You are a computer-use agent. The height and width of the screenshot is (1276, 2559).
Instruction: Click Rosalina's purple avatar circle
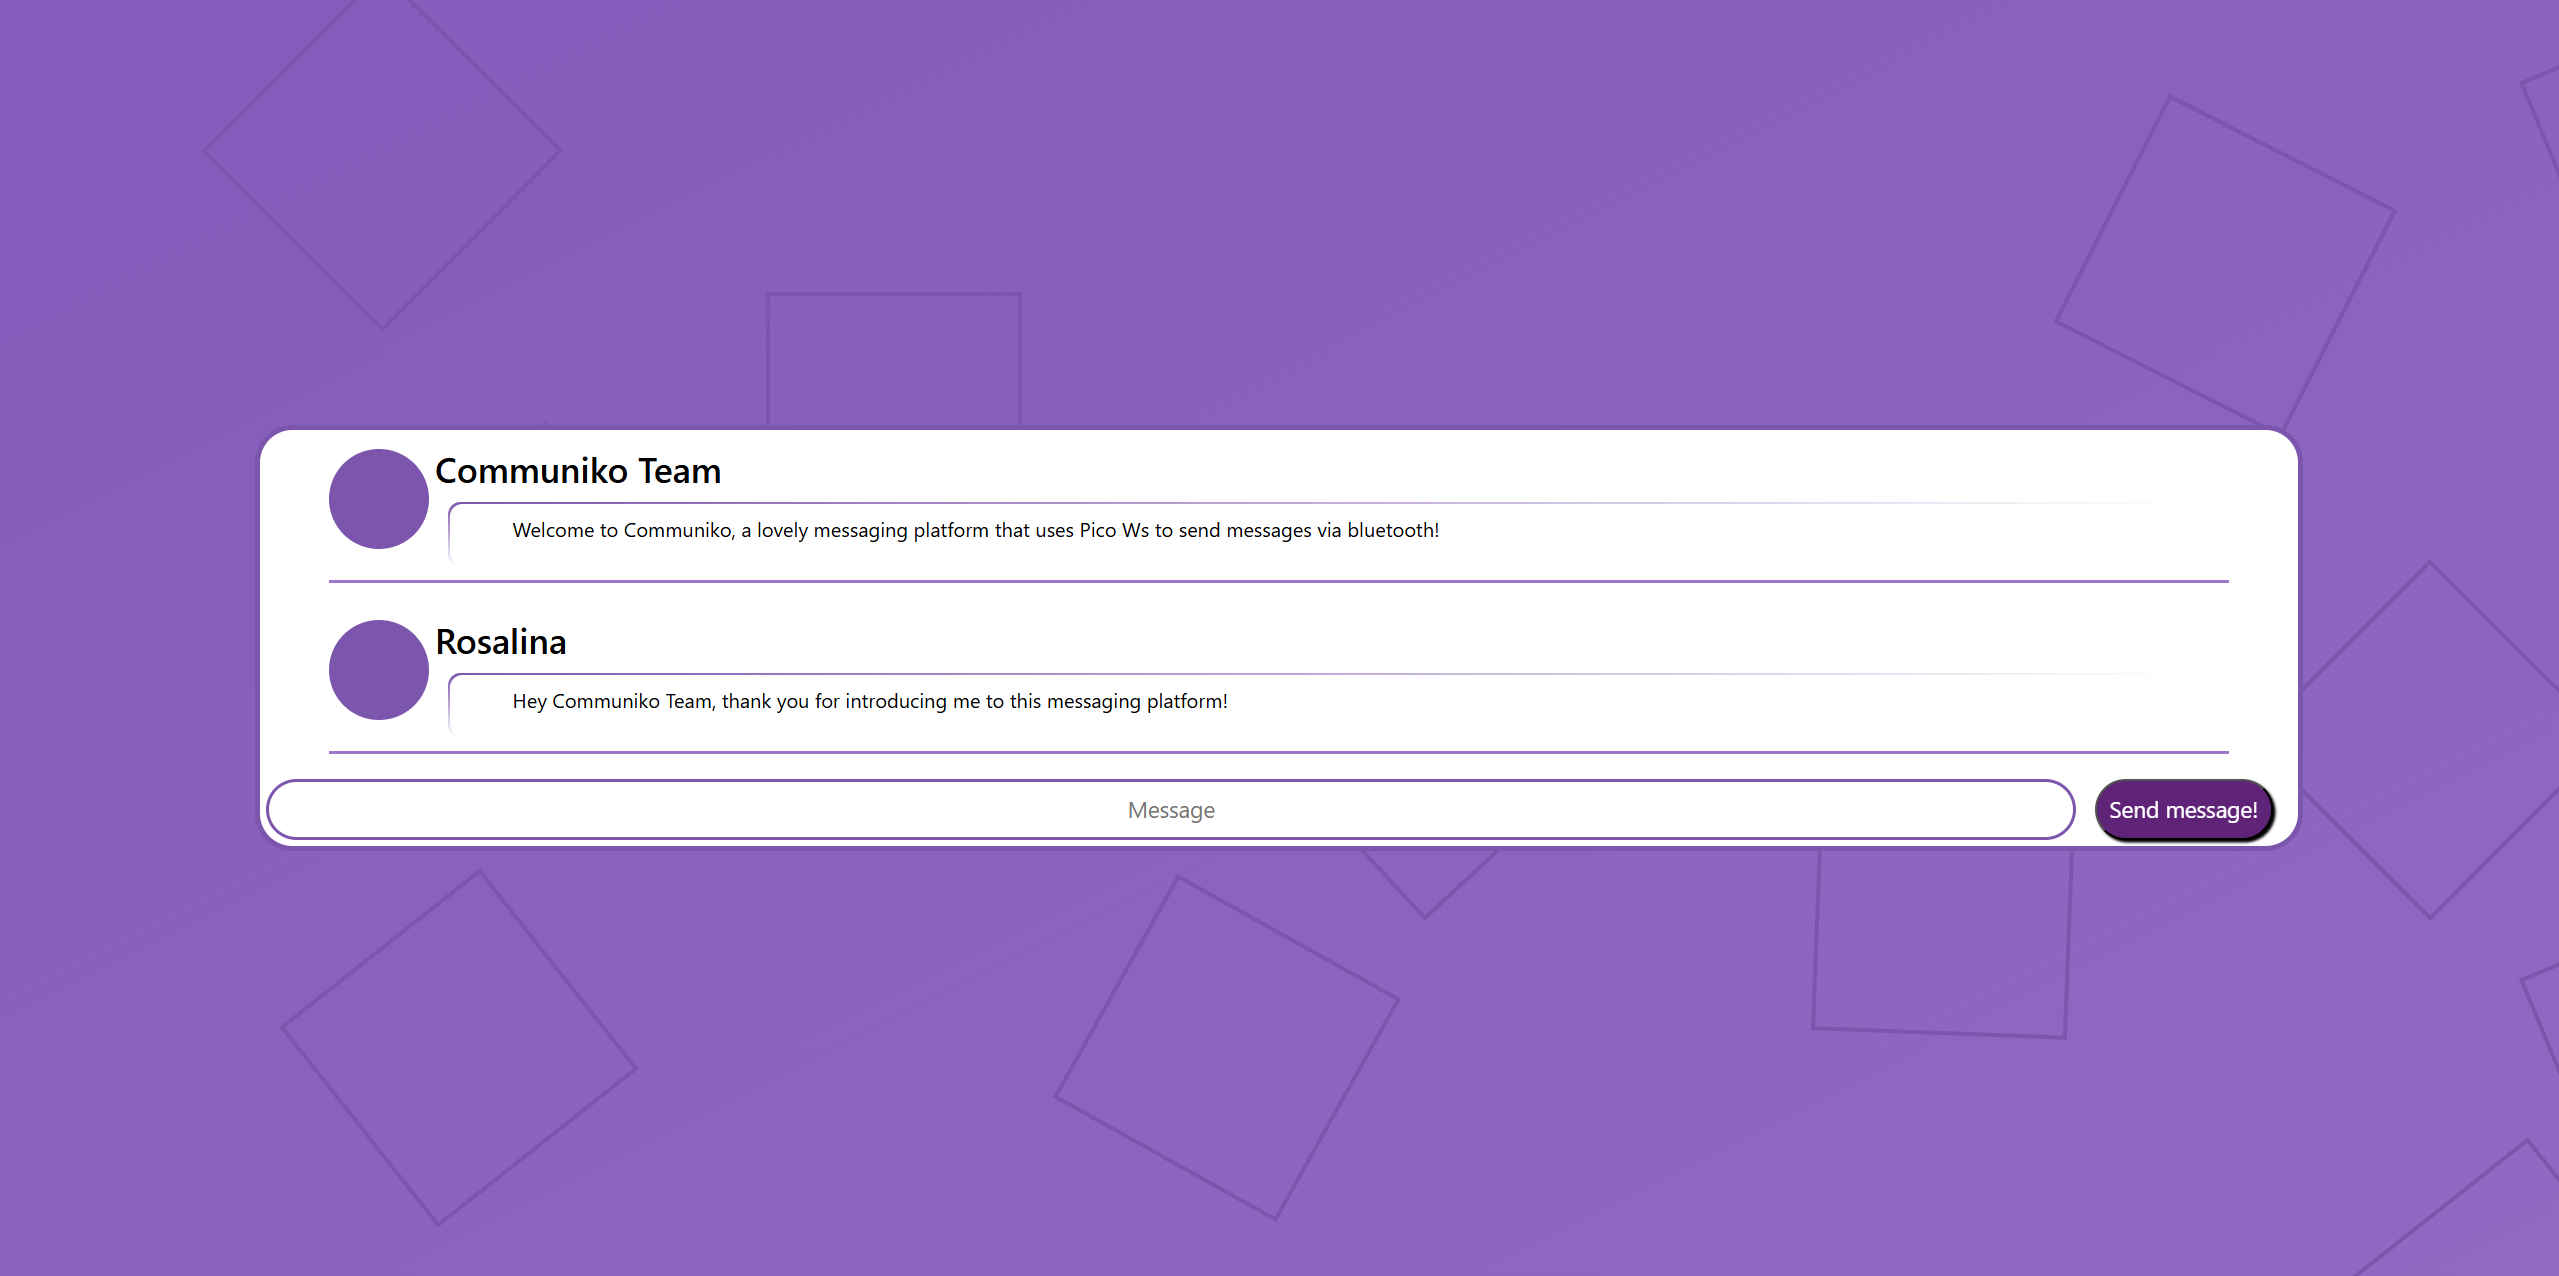(378, 670)
